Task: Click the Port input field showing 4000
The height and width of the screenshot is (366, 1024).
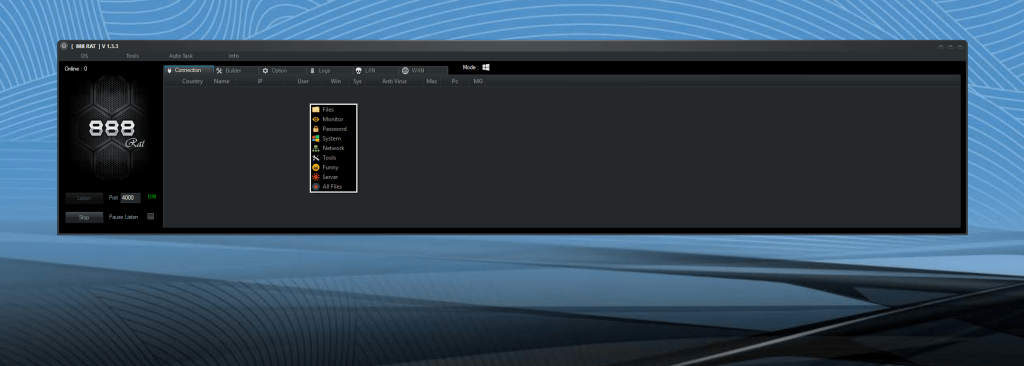Action: click(x=130, y=197)
